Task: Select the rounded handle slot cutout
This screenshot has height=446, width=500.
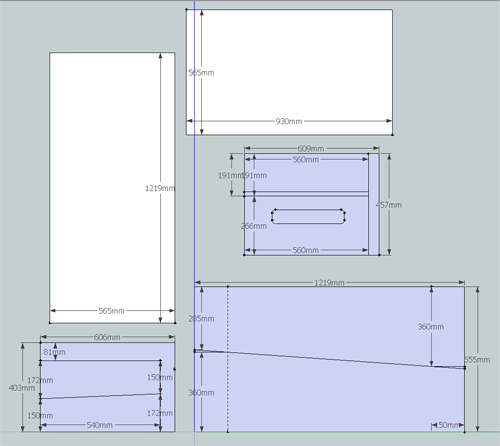Action: [308, 216]
